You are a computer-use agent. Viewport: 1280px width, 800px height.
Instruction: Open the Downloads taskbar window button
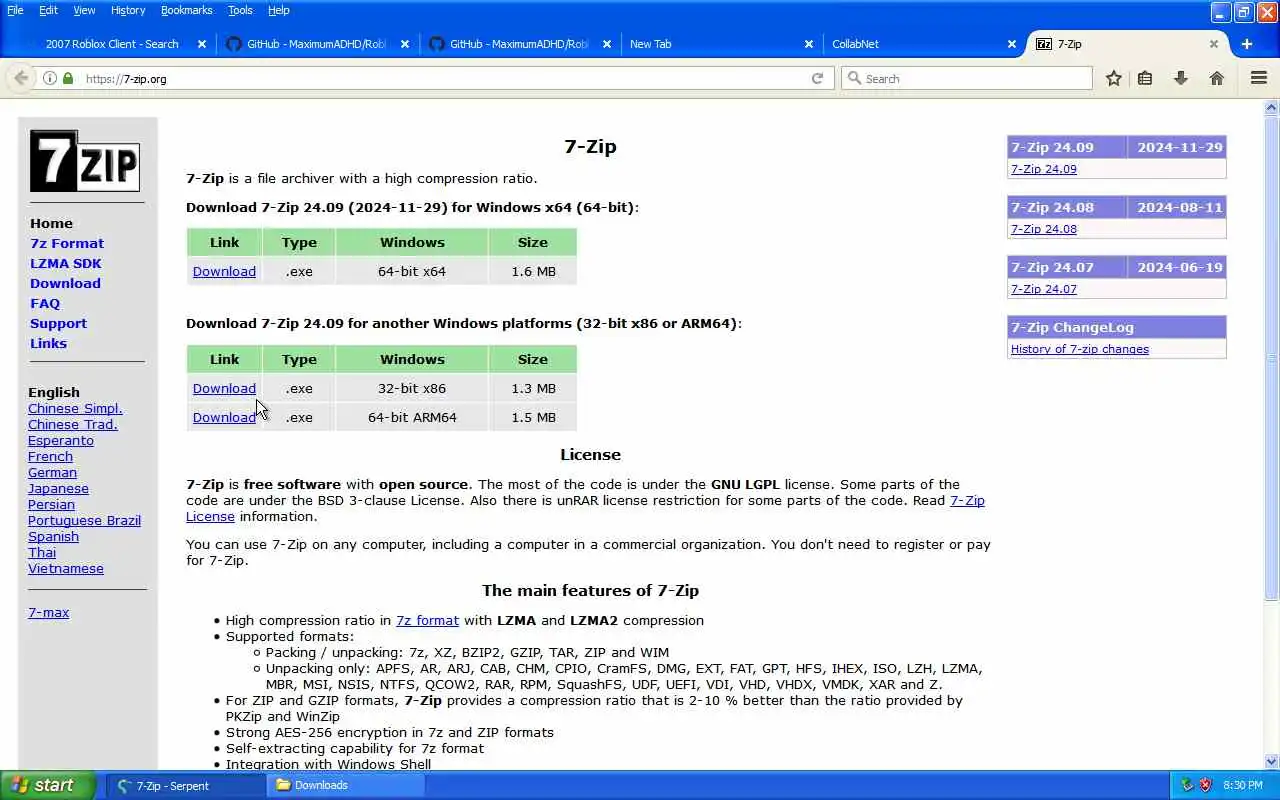346,785
